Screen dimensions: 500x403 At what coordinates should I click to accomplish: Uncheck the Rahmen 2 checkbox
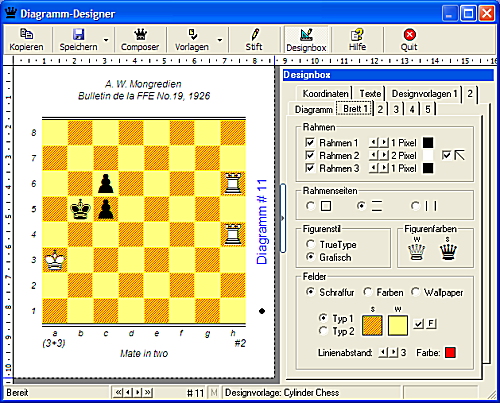click(x=310, y=155)
